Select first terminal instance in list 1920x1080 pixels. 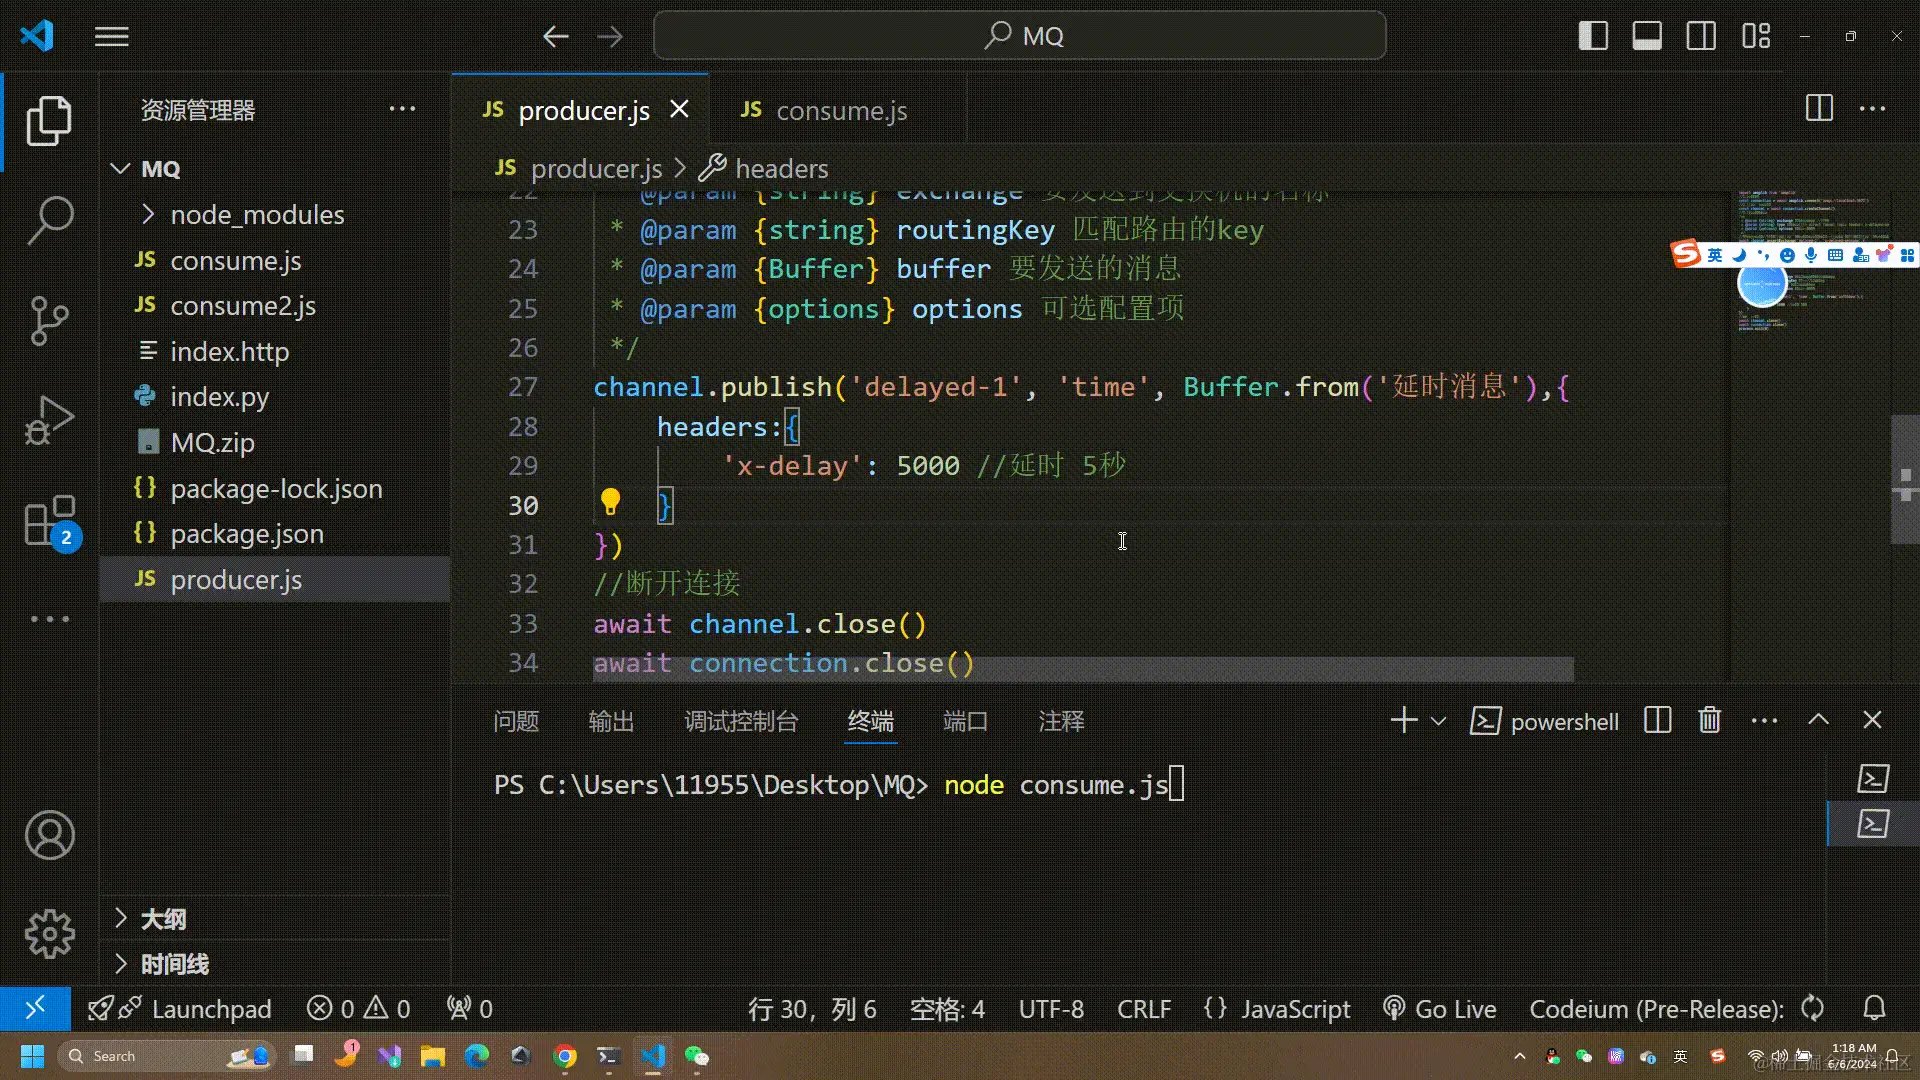[x=1873, y=778]
